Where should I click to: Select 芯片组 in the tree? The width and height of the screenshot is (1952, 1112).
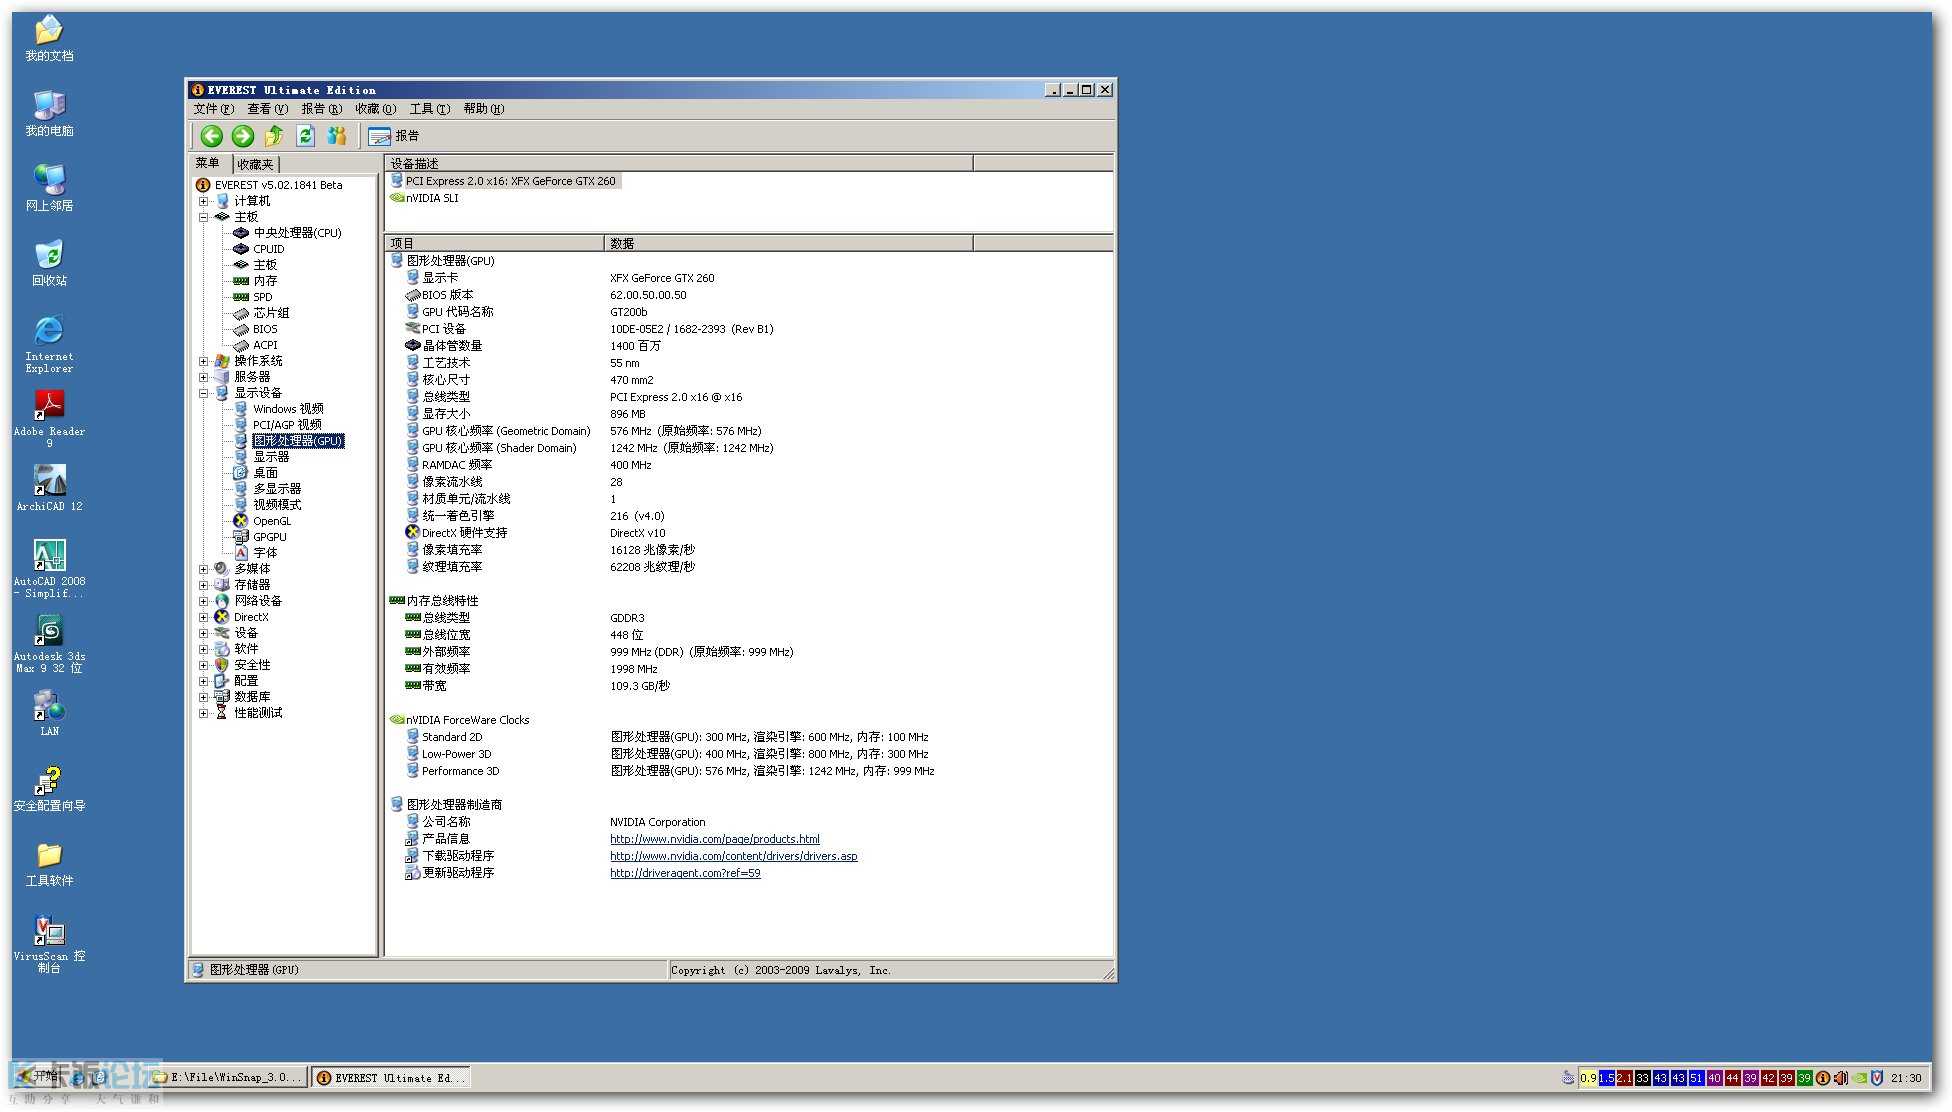[271, 313]
